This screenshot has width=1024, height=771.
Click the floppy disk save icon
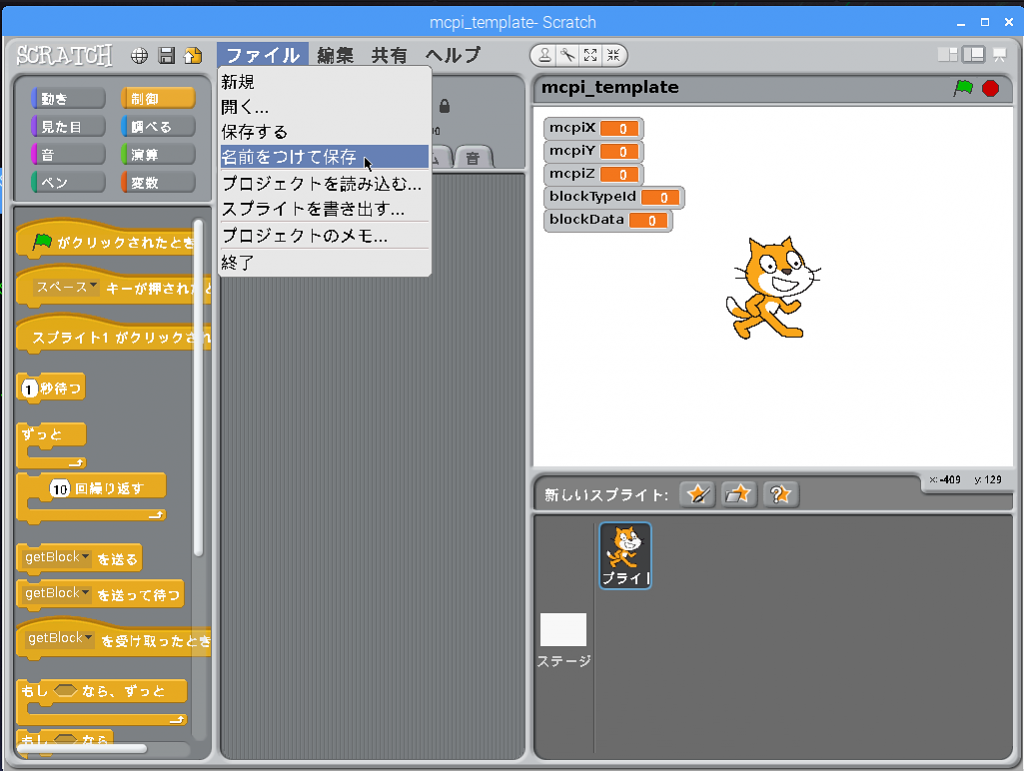coord(167,56)
